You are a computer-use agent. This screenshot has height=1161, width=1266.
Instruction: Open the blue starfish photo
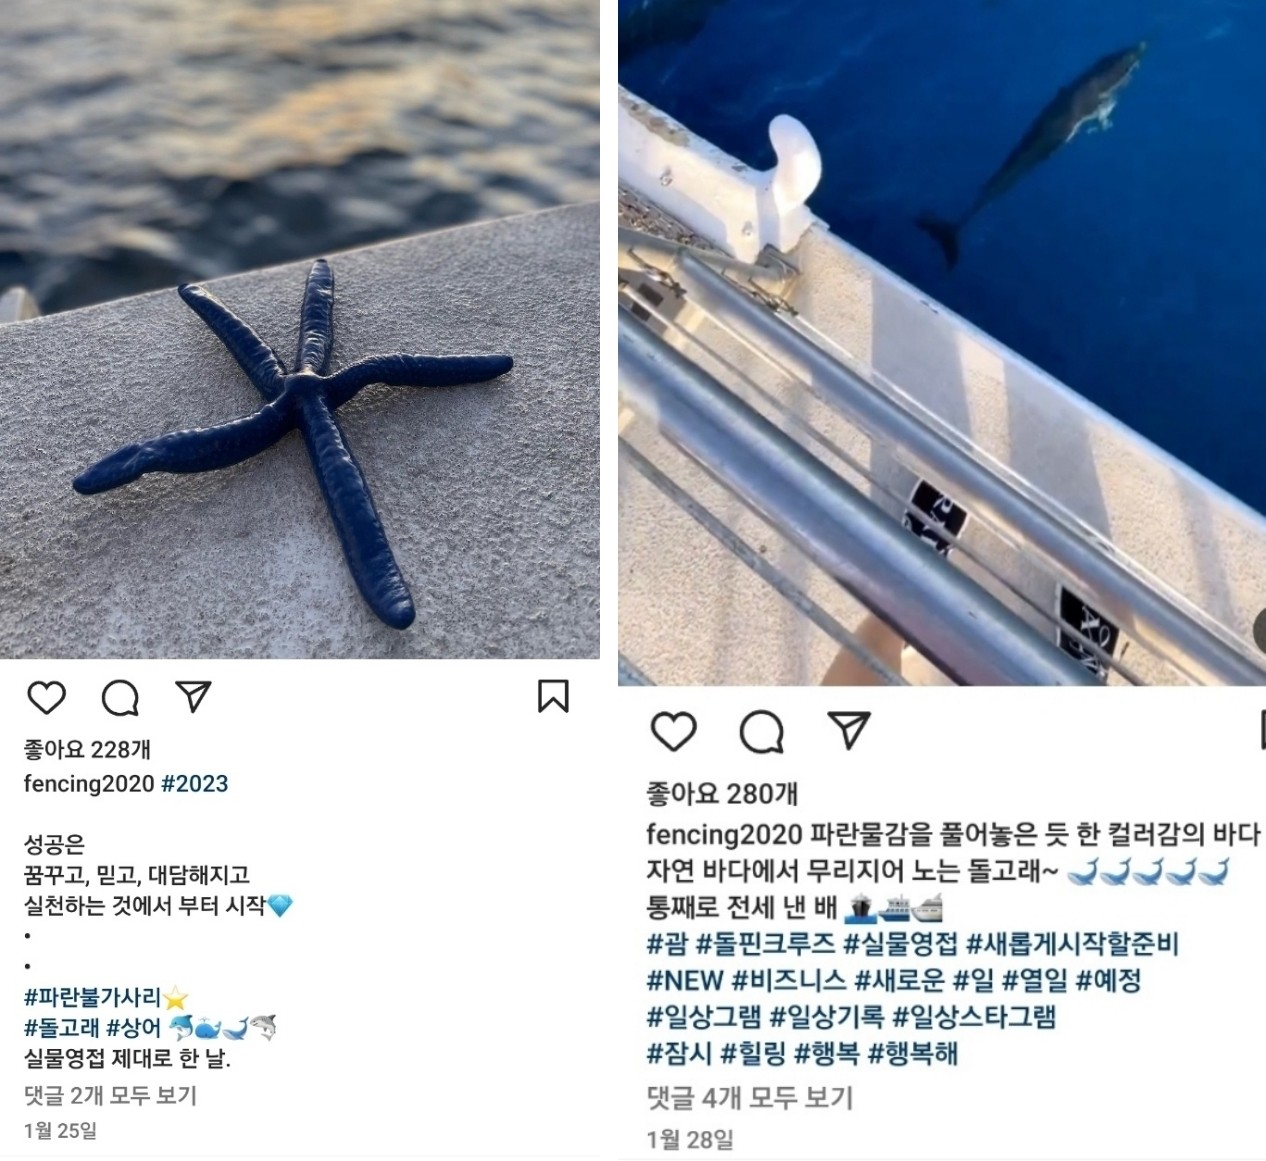click(x=300, y=329)
